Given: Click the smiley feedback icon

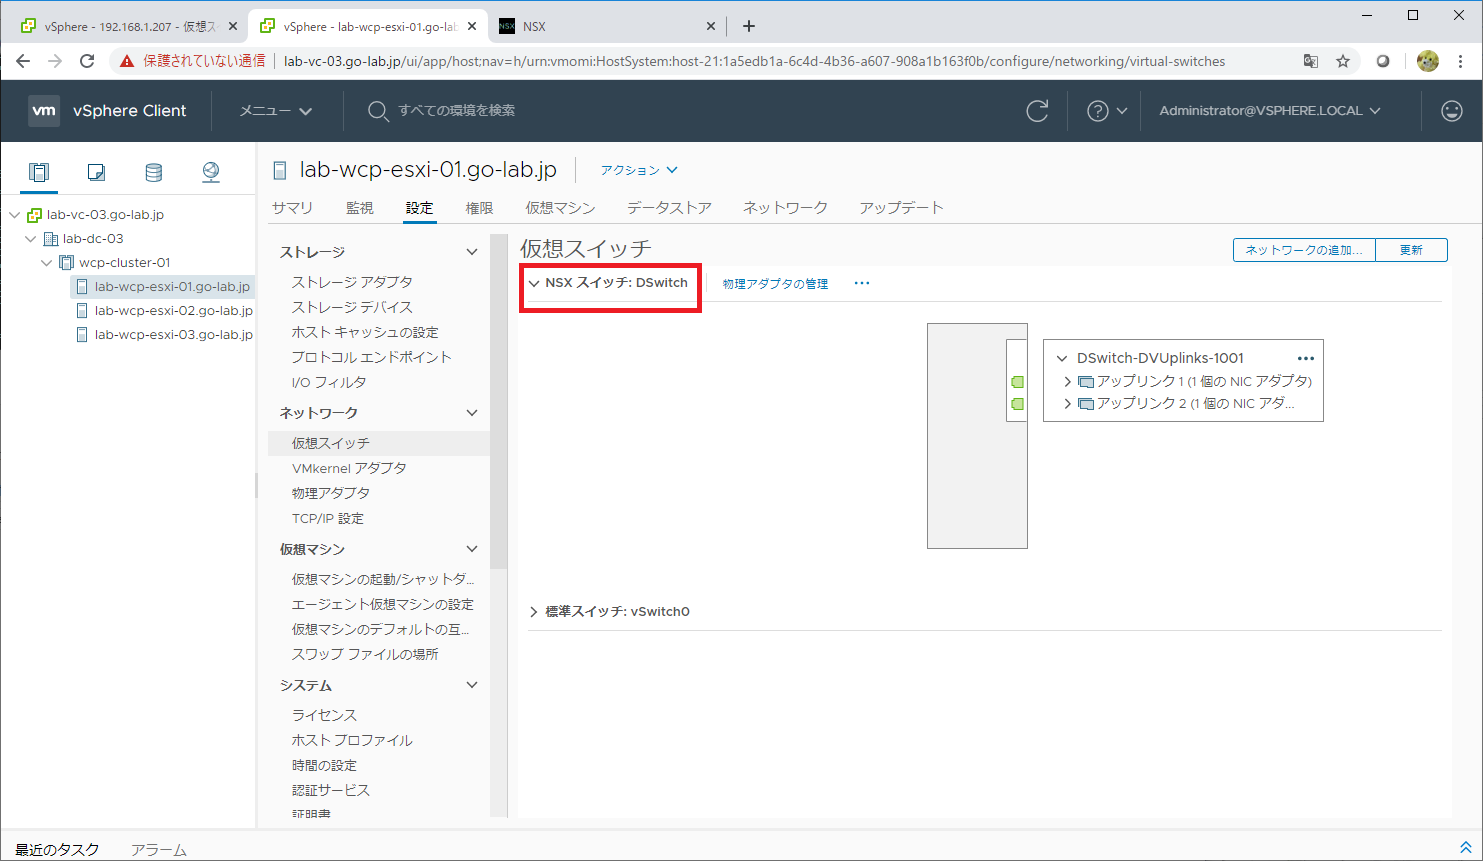Looking at the screenshot, I should click(1452, 111).
